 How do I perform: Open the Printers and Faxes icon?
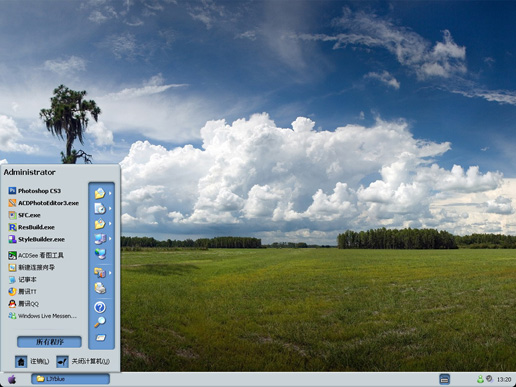coord(100,288)
